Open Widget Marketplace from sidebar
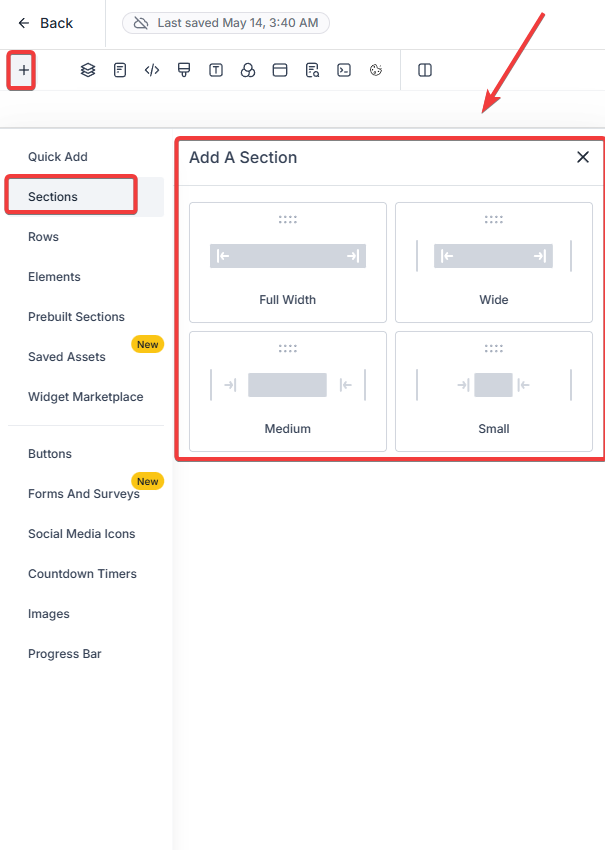This screenshot has width=605, height=850. tap(86, 397)
